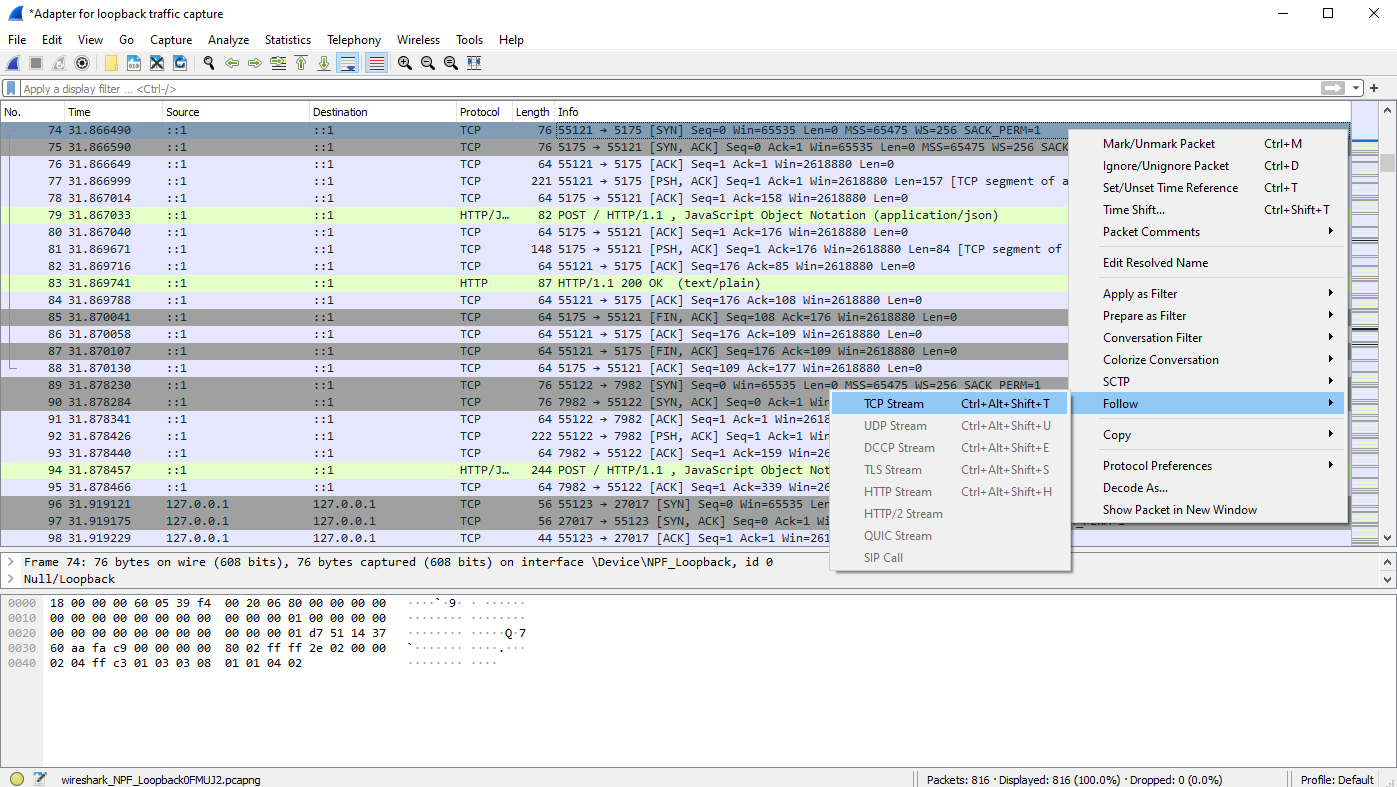Expand the Null/Loopback tree item
This screenshot has width=1397, height=787.
tap(11, 579)
